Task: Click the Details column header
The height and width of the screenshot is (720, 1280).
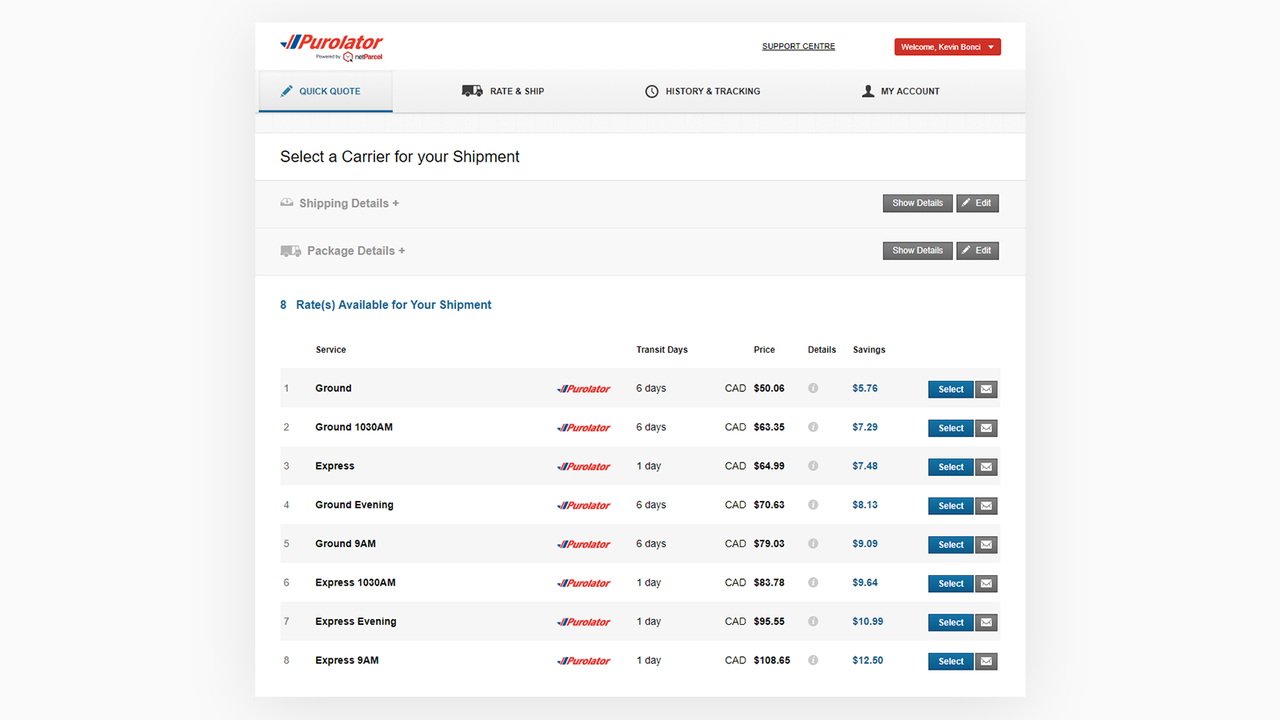Action: pos(822,350)
